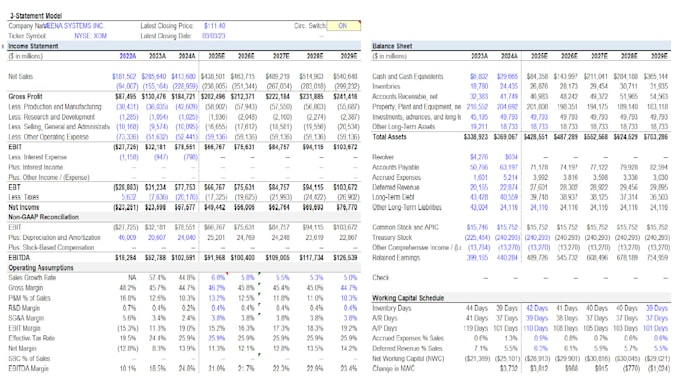The image size is (680, 392).
Task: Select the Net Income row label
Action: tap(23, 207)
